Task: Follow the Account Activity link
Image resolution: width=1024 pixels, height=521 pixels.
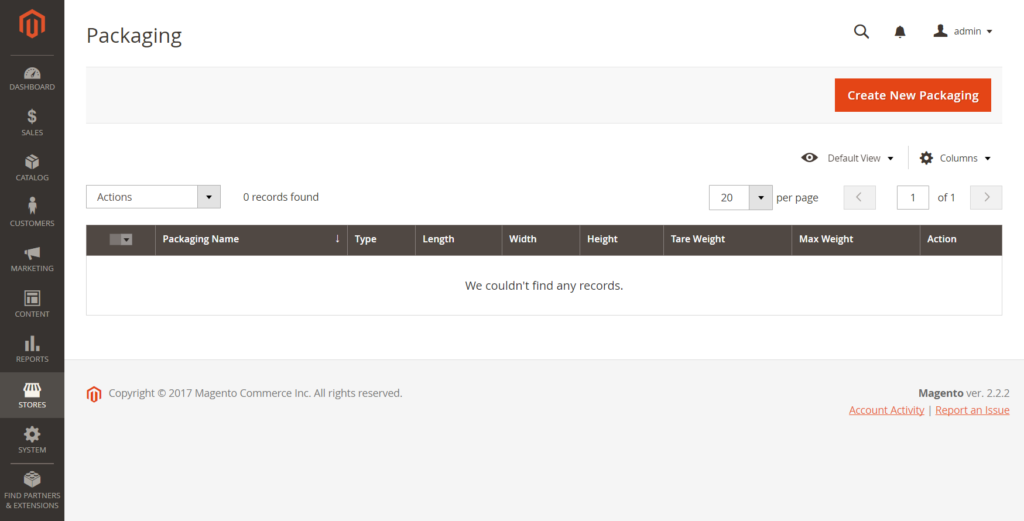Action: (886, 410)
